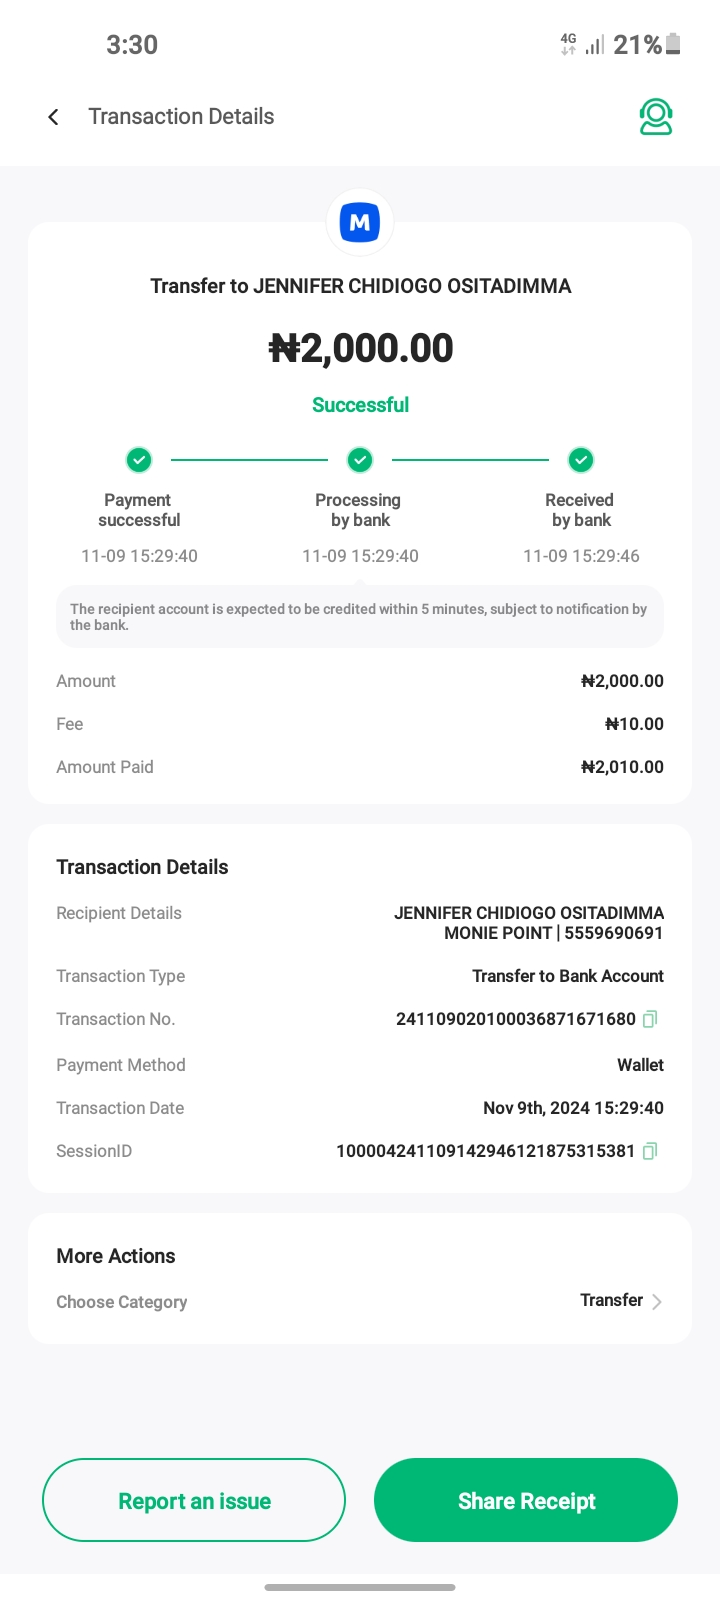
Task: Tap the Moniepoint bank logo
Action: tap(360, 222)
